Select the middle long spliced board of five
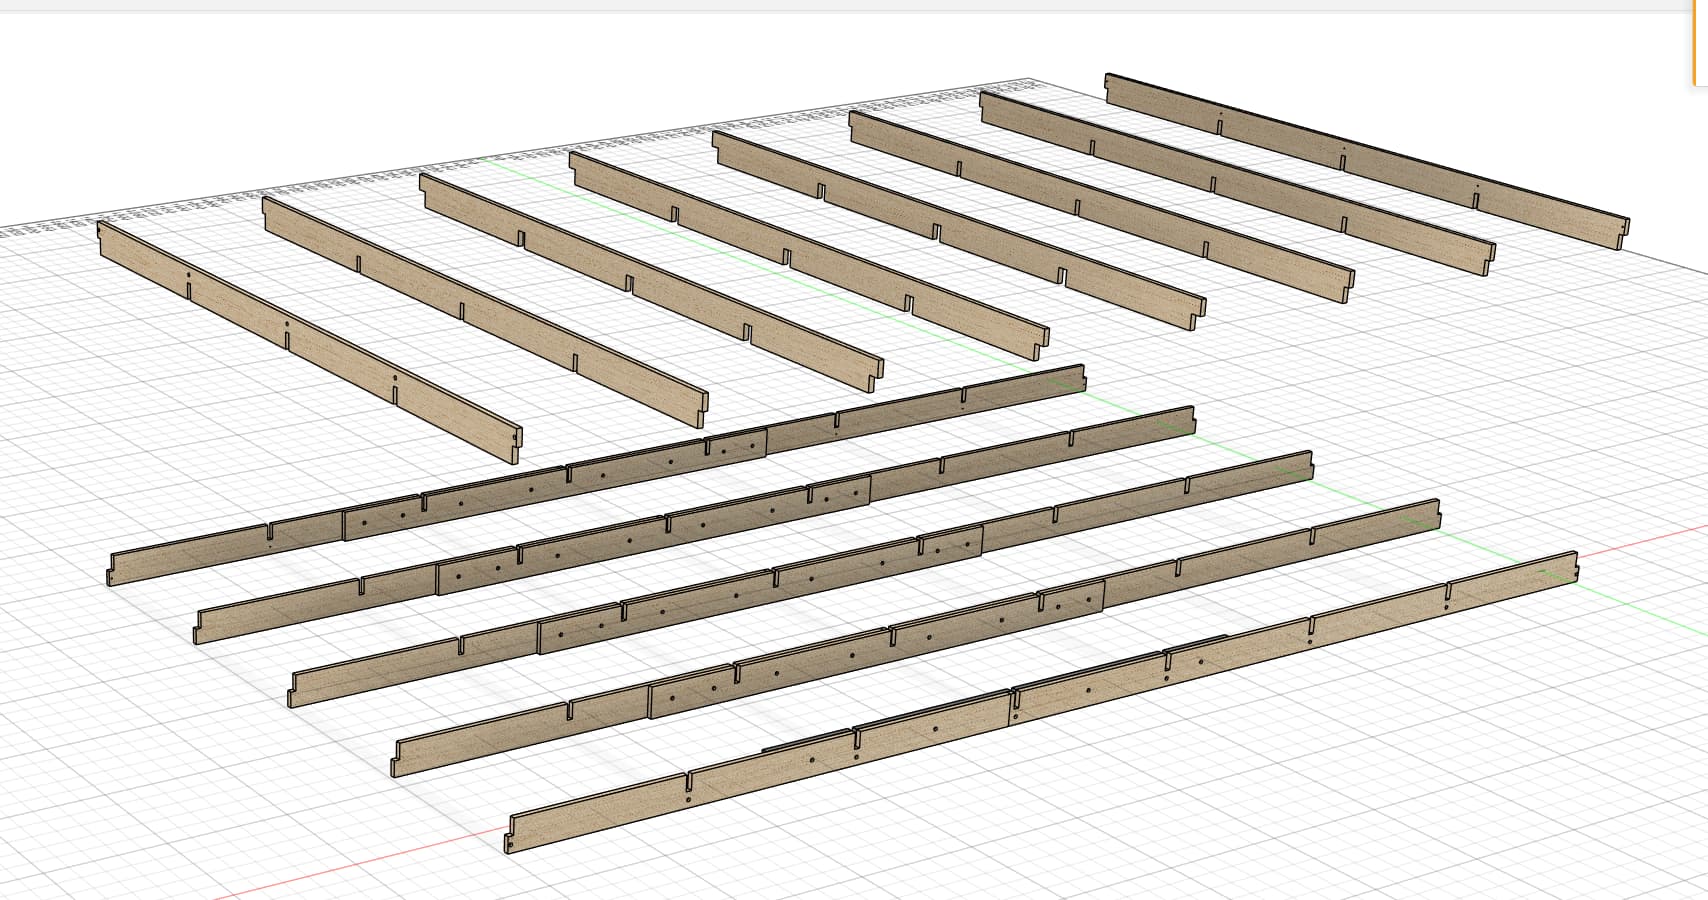 tap(802, 579)
